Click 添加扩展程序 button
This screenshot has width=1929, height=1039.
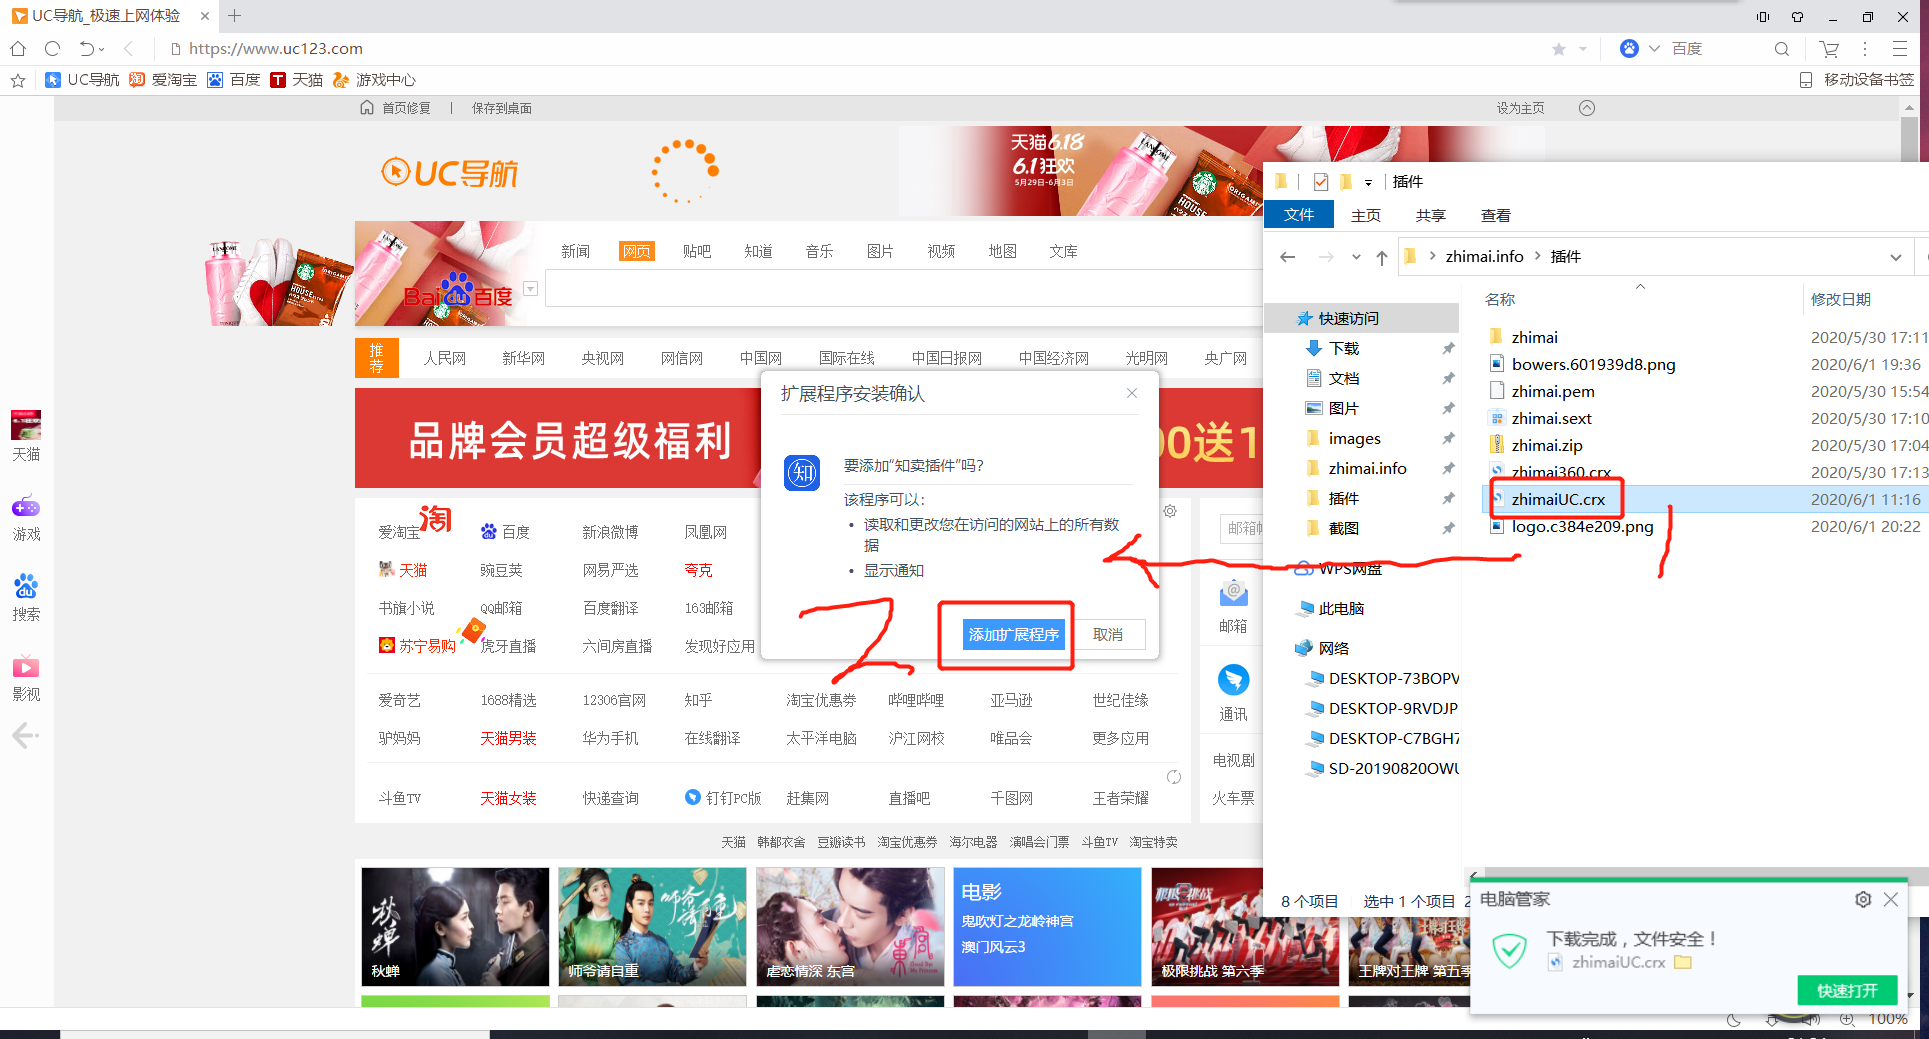point(1013,634)
